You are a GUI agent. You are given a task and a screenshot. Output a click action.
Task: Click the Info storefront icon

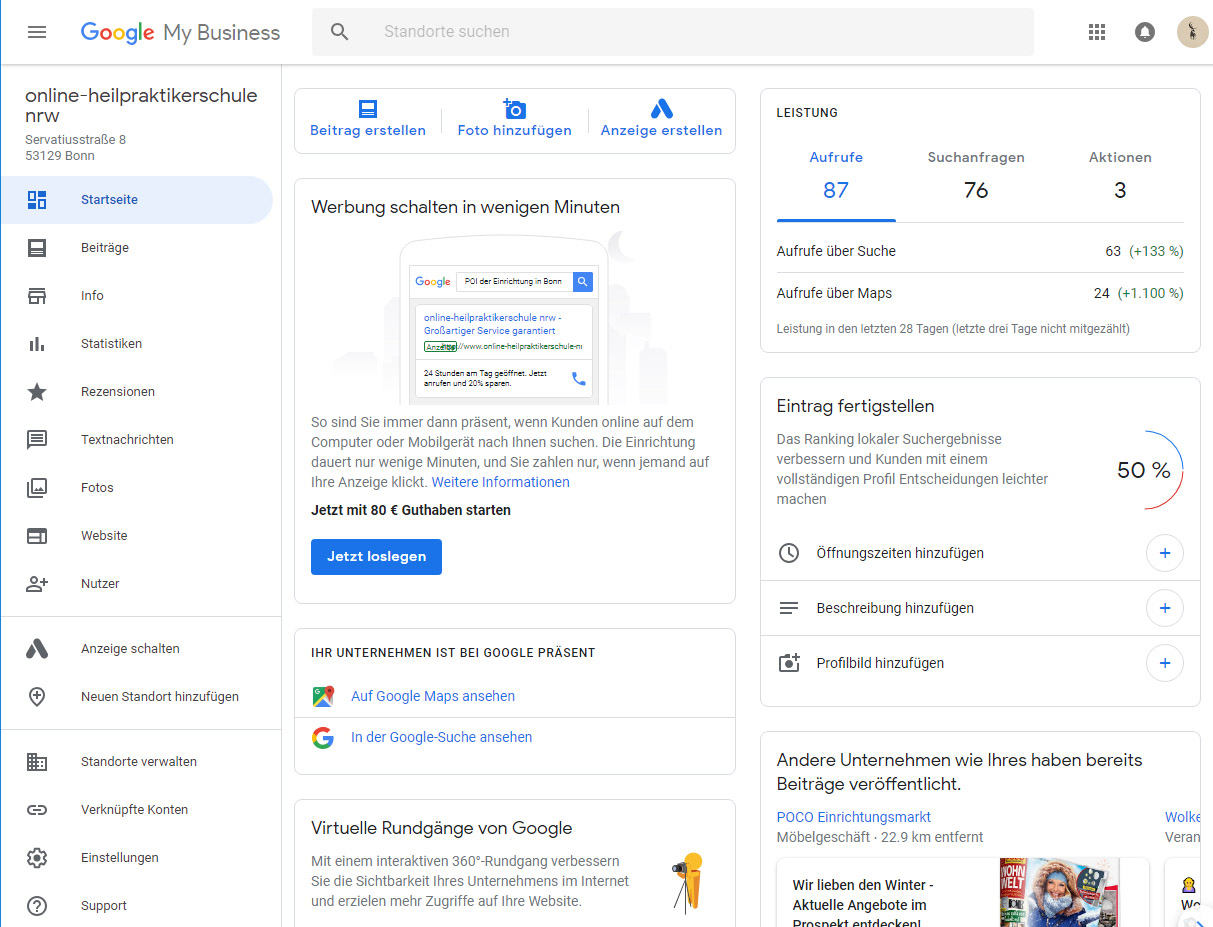pyautogui.click(x=37, y=296)
